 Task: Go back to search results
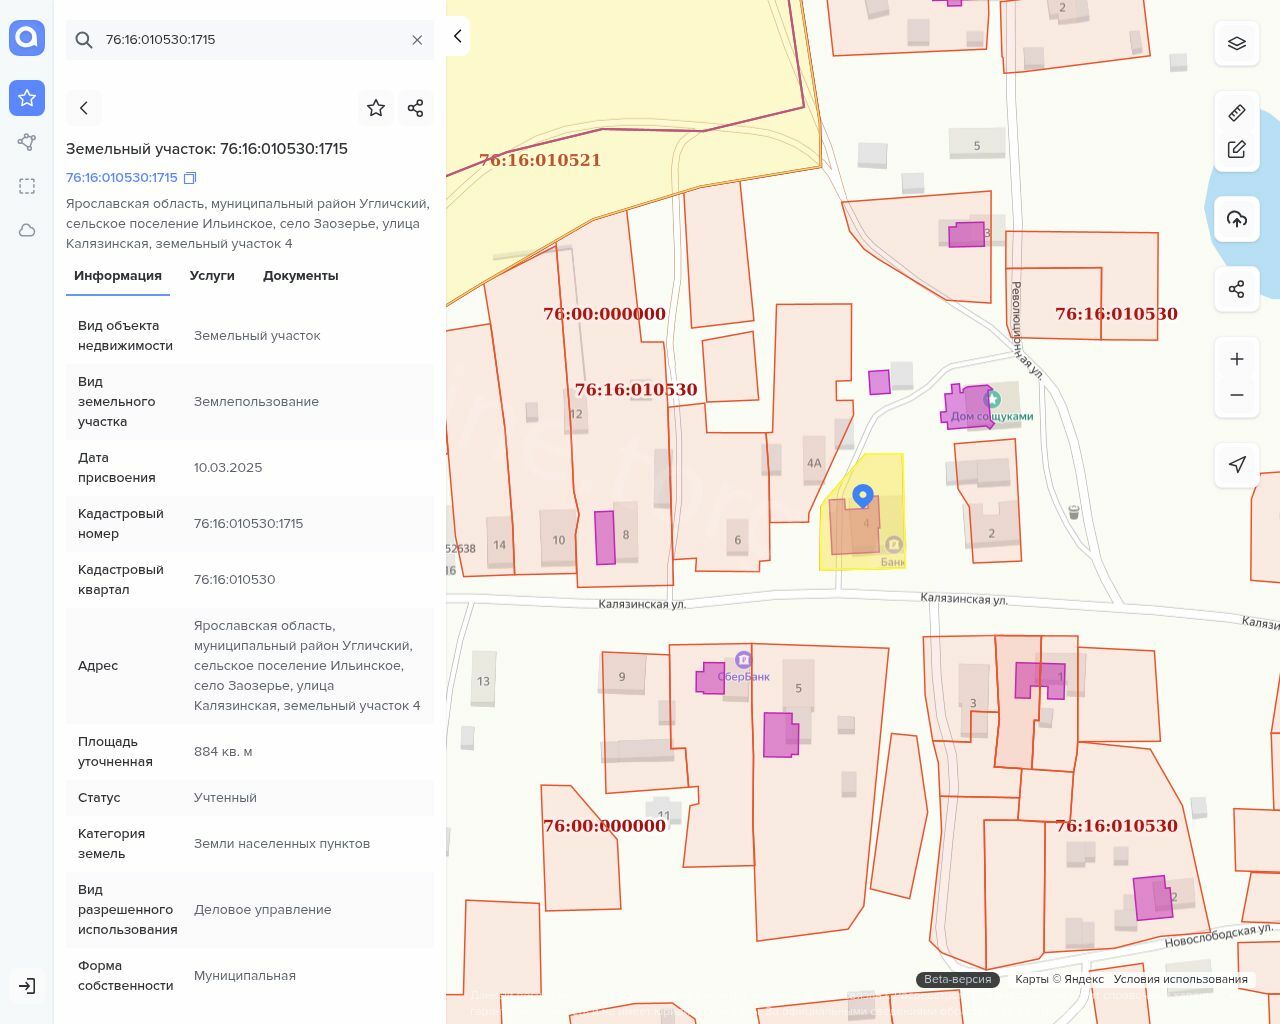coord(84,108)
